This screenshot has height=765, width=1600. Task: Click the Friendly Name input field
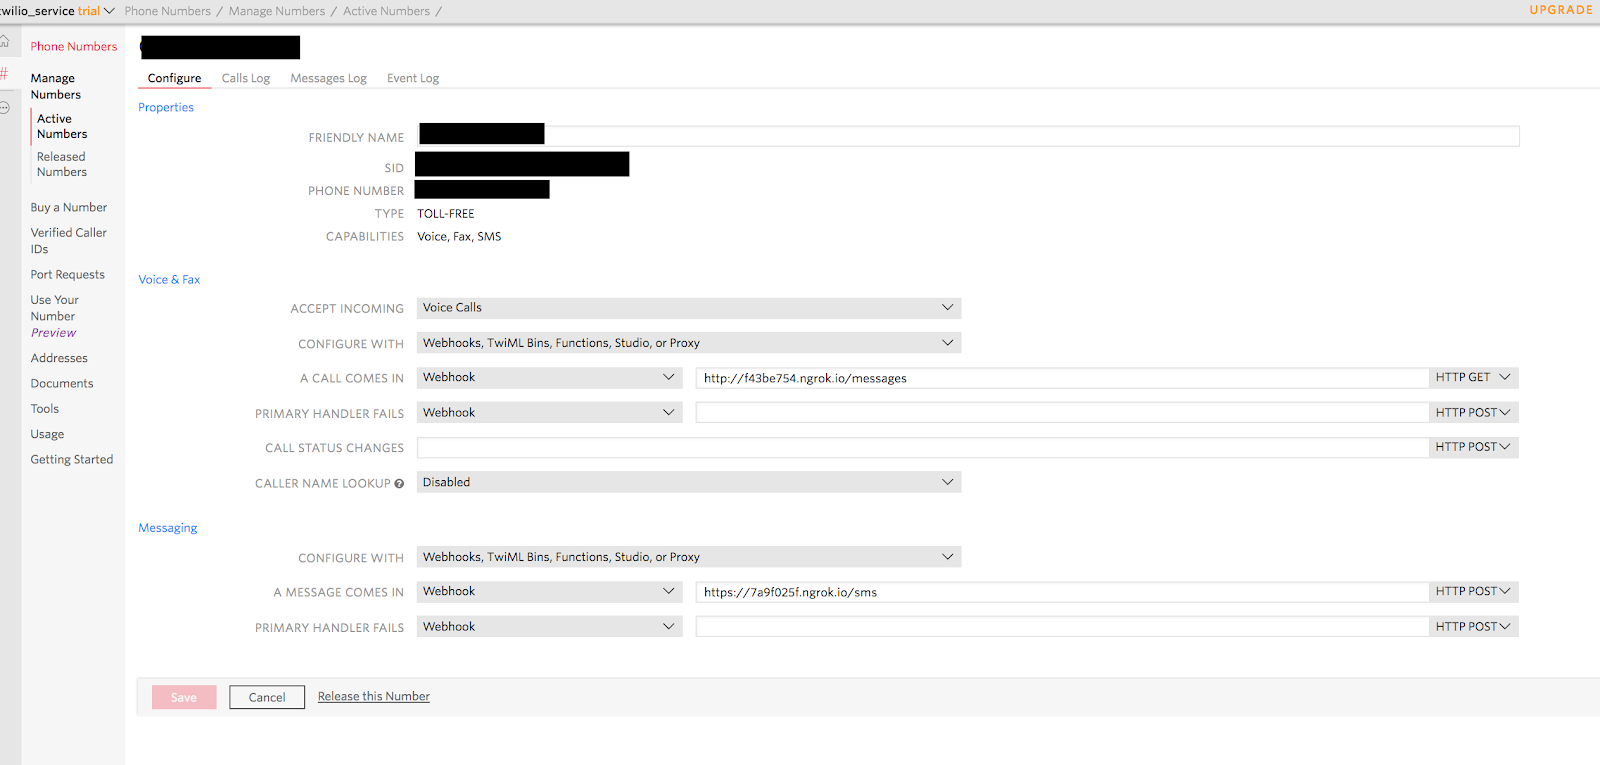coord(968,136)
